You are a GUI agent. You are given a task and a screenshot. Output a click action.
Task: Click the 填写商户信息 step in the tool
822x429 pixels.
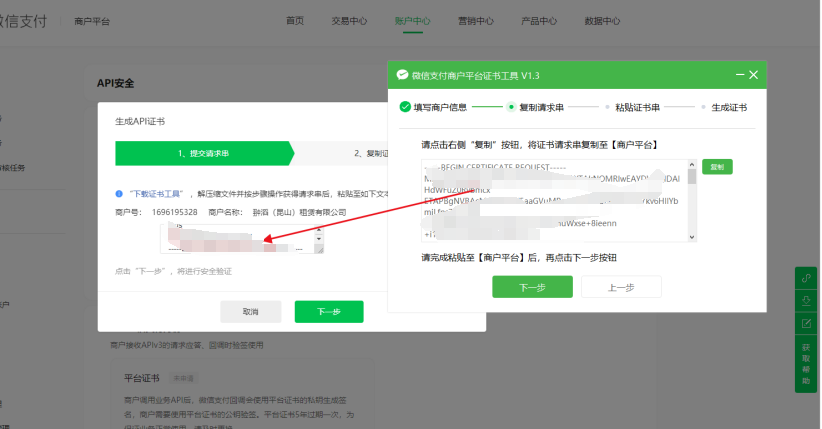[x=440, y=108]
